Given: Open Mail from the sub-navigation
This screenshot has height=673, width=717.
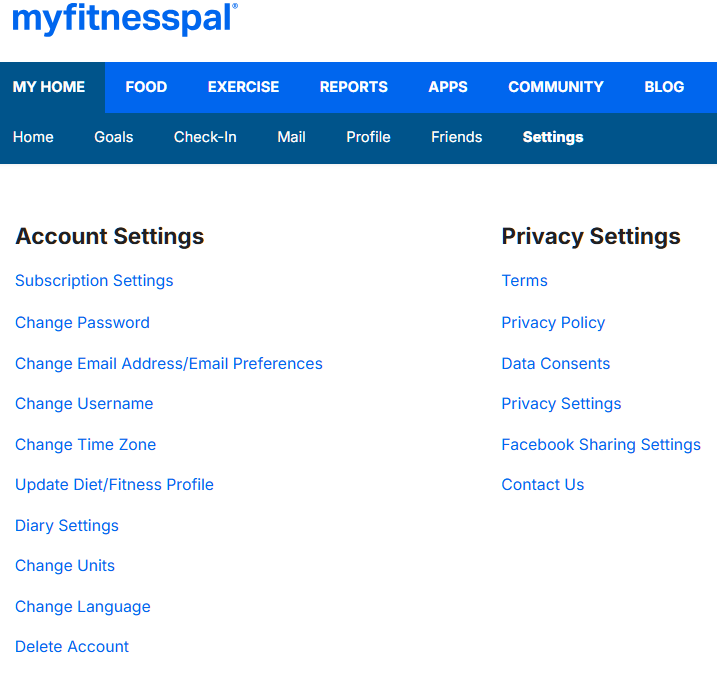Looking at the screenshot, I should coord(291,137).
